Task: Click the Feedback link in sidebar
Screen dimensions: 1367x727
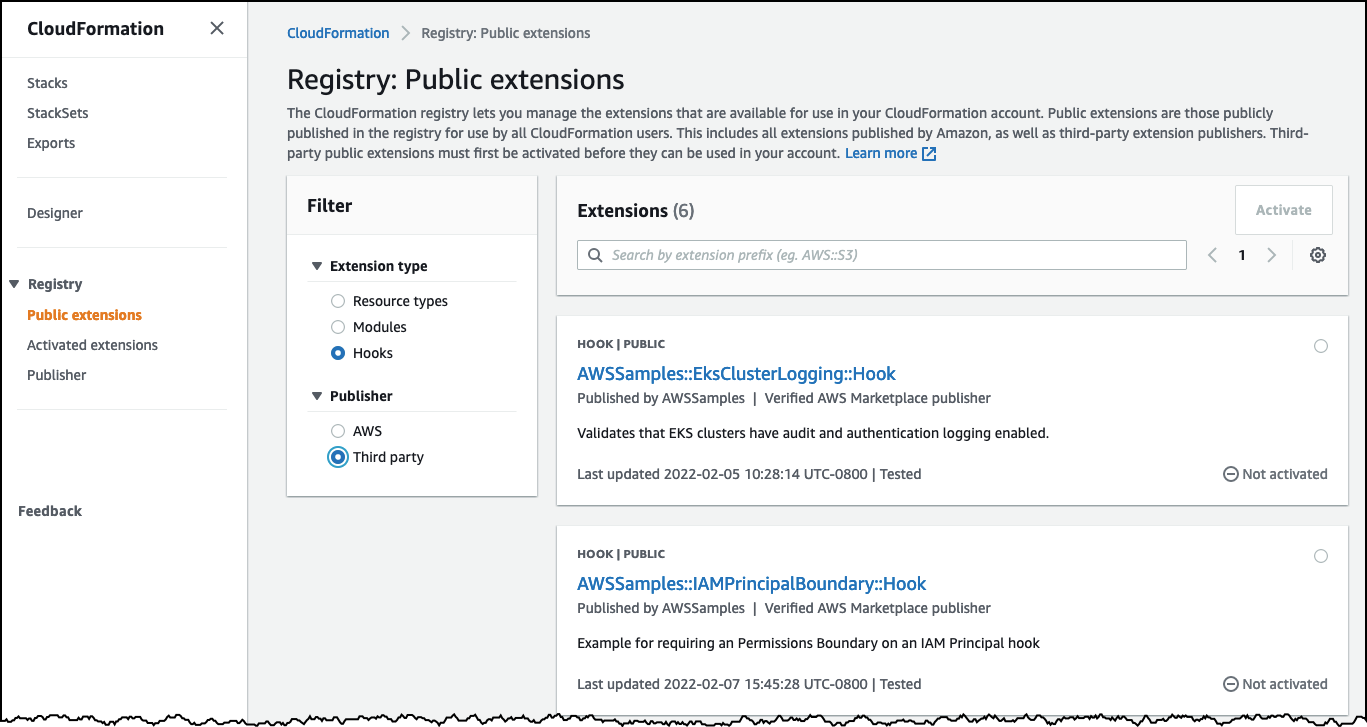Action: coord(50,511)
